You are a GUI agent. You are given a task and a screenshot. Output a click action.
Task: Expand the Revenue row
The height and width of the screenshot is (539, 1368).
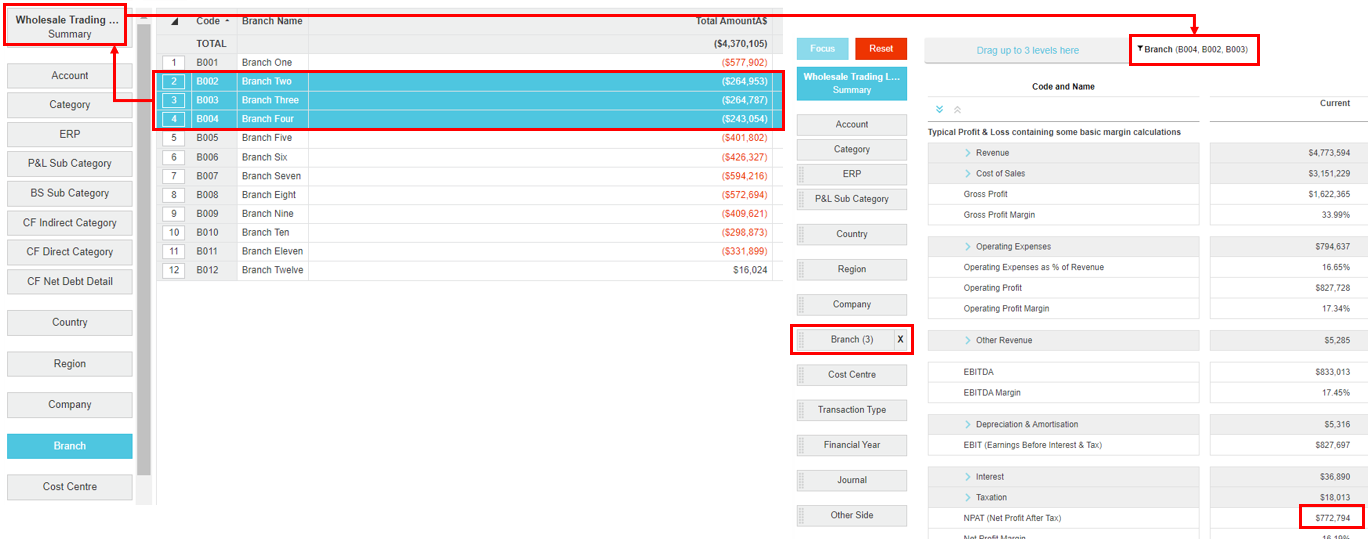click(x=968, y=153)
